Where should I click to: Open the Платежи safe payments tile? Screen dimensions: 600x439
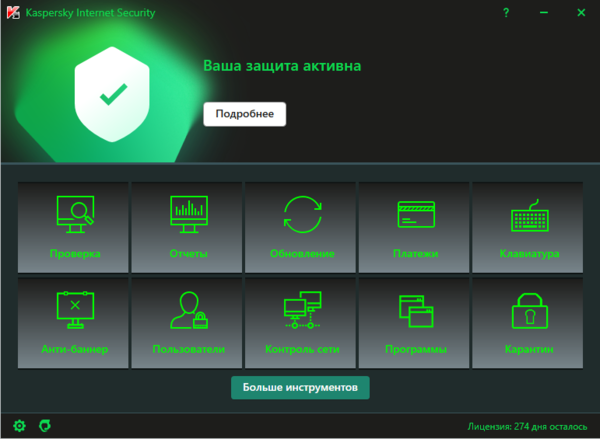click(x=414, y=227)
